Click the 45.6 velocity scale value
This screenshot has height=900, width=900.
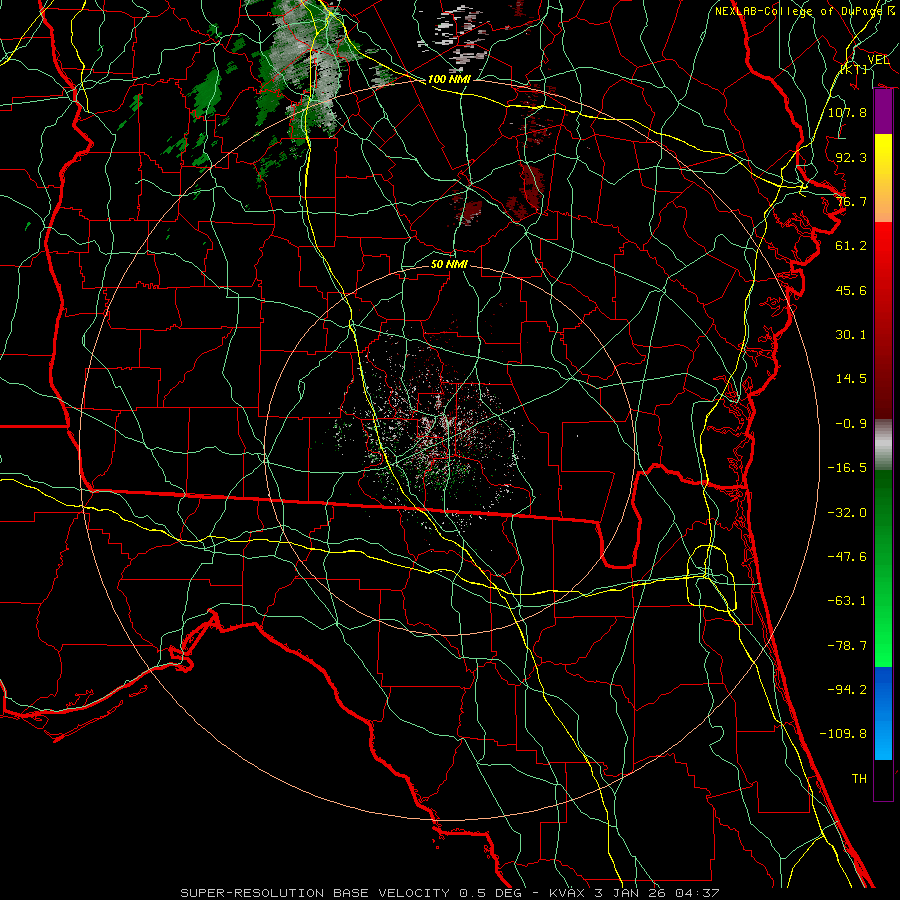[851, 290]
